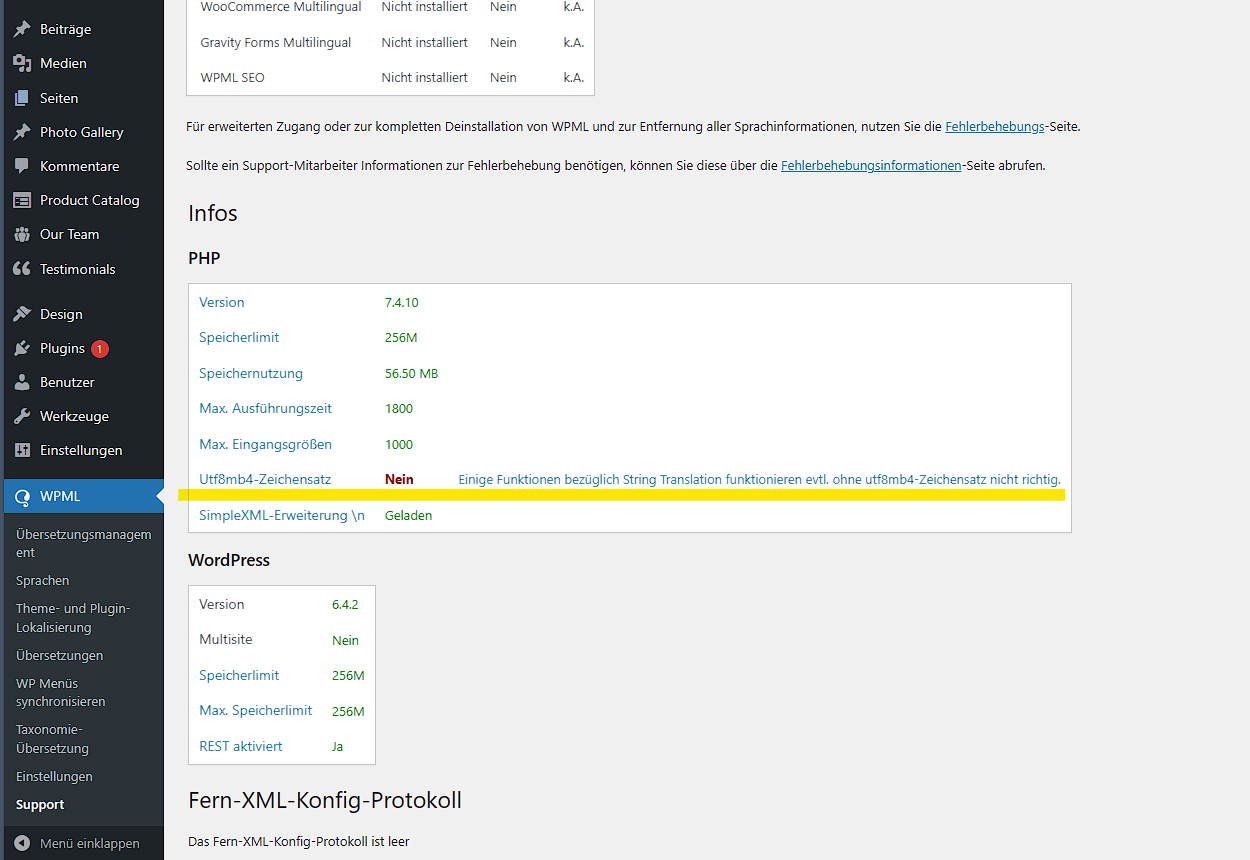Viewport: 1250px width, 860px height.
Task: Follow the Fehlerbehebungs link
Action: point(995,127)
